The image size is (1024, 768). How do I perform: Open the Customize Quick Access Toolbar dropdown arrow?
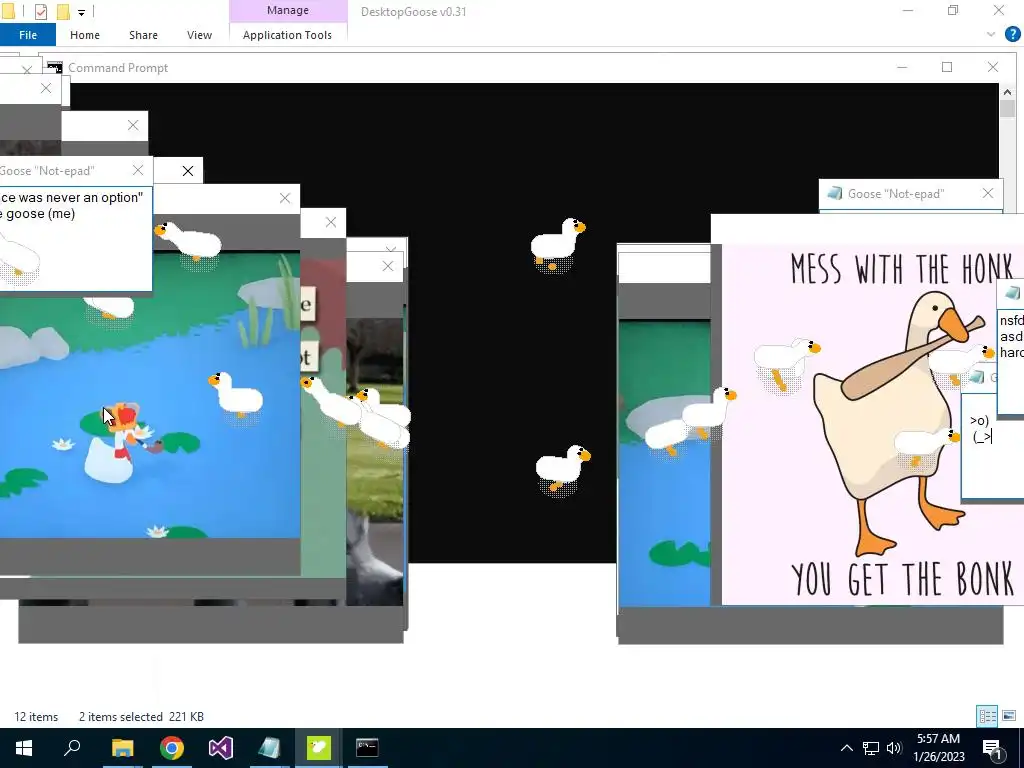click(81, 12)
